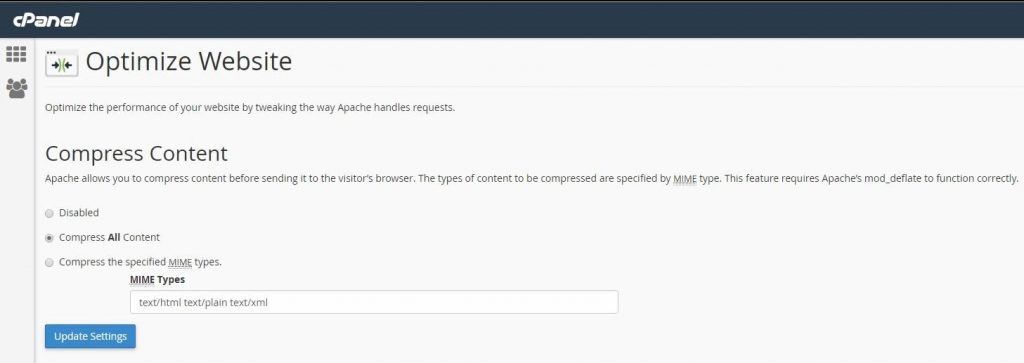Focus the MIME Types text field

pyautogui.click(x=374, y=302)
